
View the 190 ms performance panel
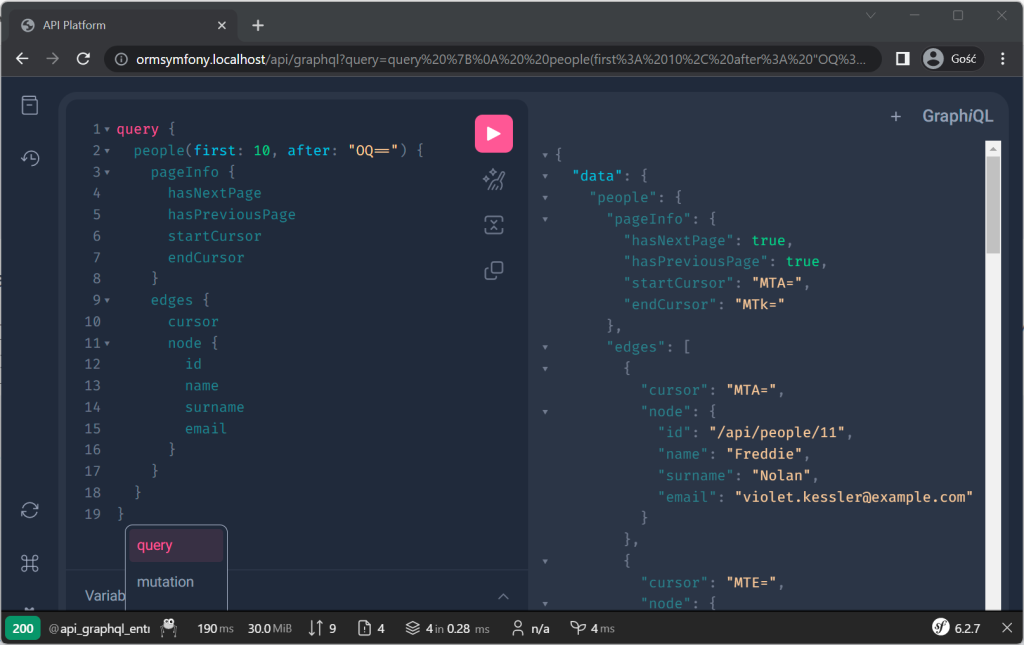click(x=216, y=628)
